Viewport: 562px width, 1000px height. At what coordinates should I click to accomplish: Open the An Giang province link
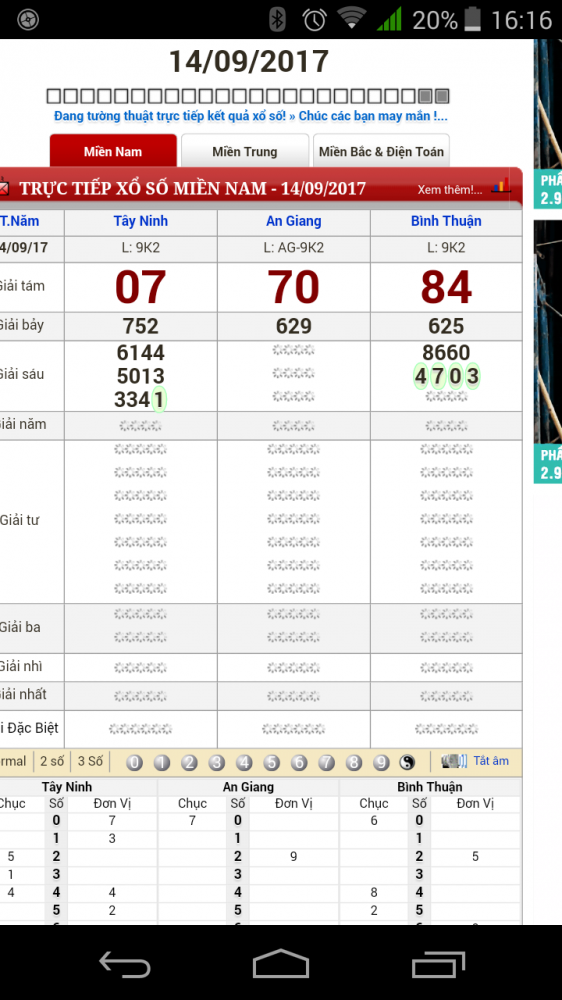tap(293, 221)
